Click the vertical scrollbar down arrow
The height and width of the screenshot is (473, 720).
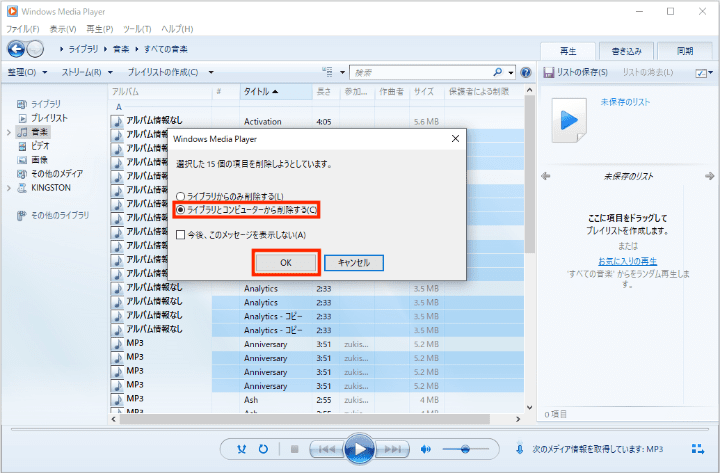coord(529,407)
